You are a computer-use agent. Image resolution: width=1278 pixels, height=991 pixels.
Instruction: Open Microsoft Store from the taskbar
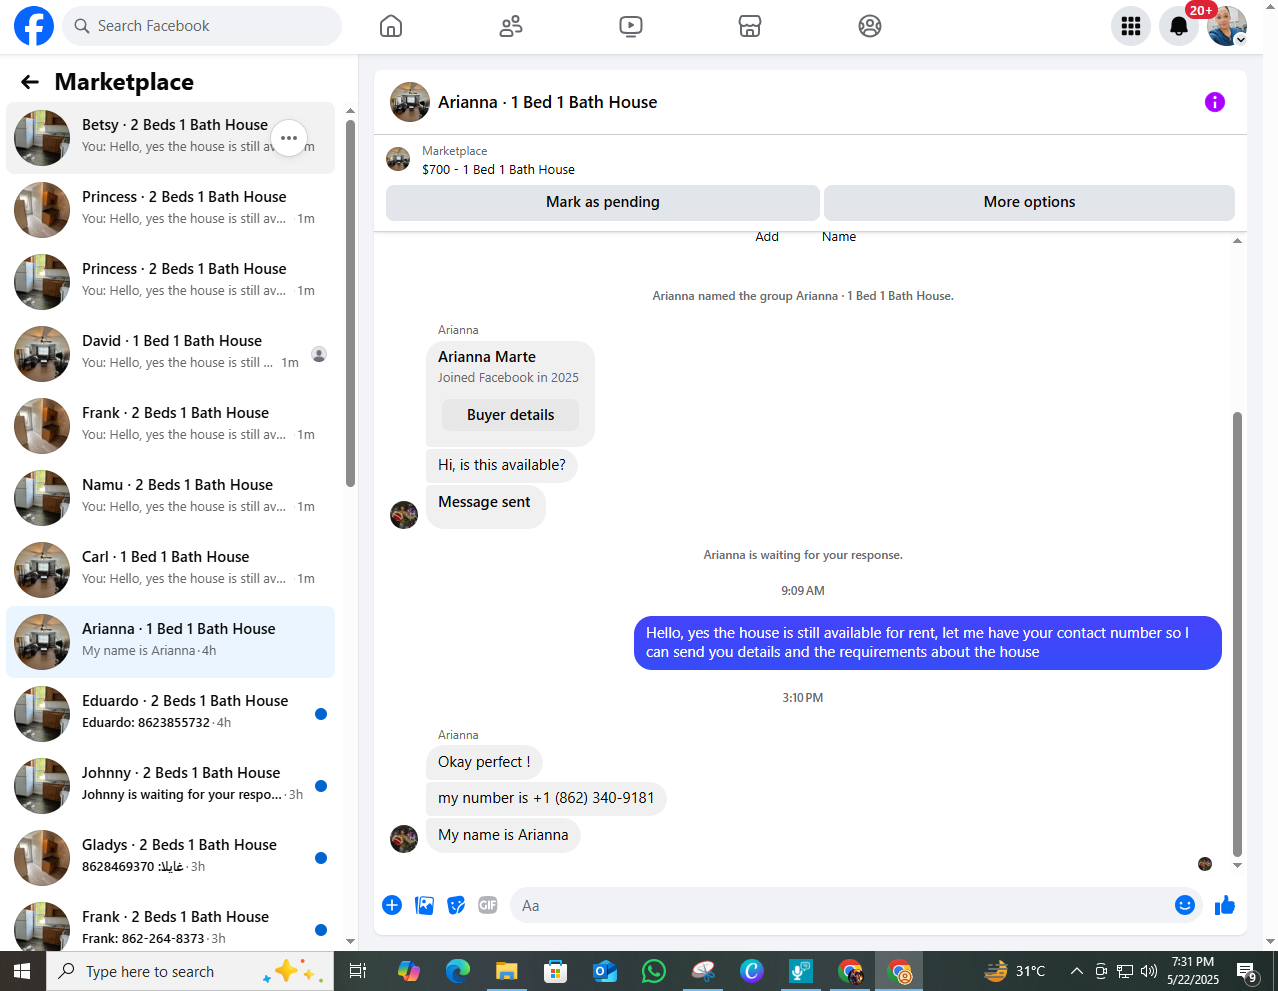pos(556,971)
